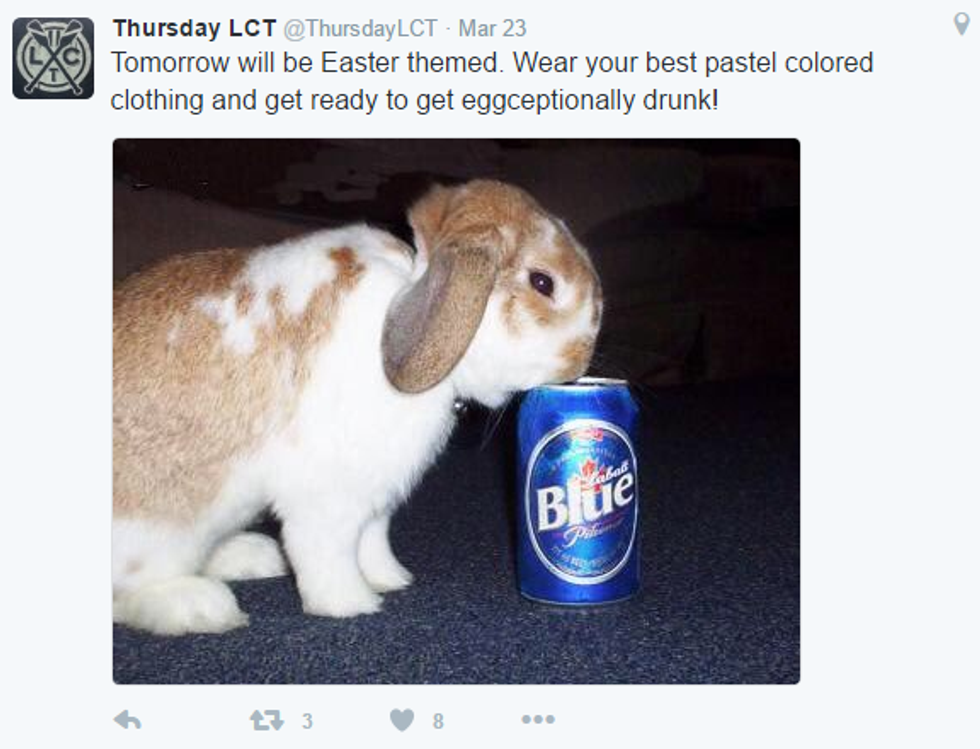Open the Thursday LCT display name
The width and height of the screenshot is (980, 749).
(194, 28)
